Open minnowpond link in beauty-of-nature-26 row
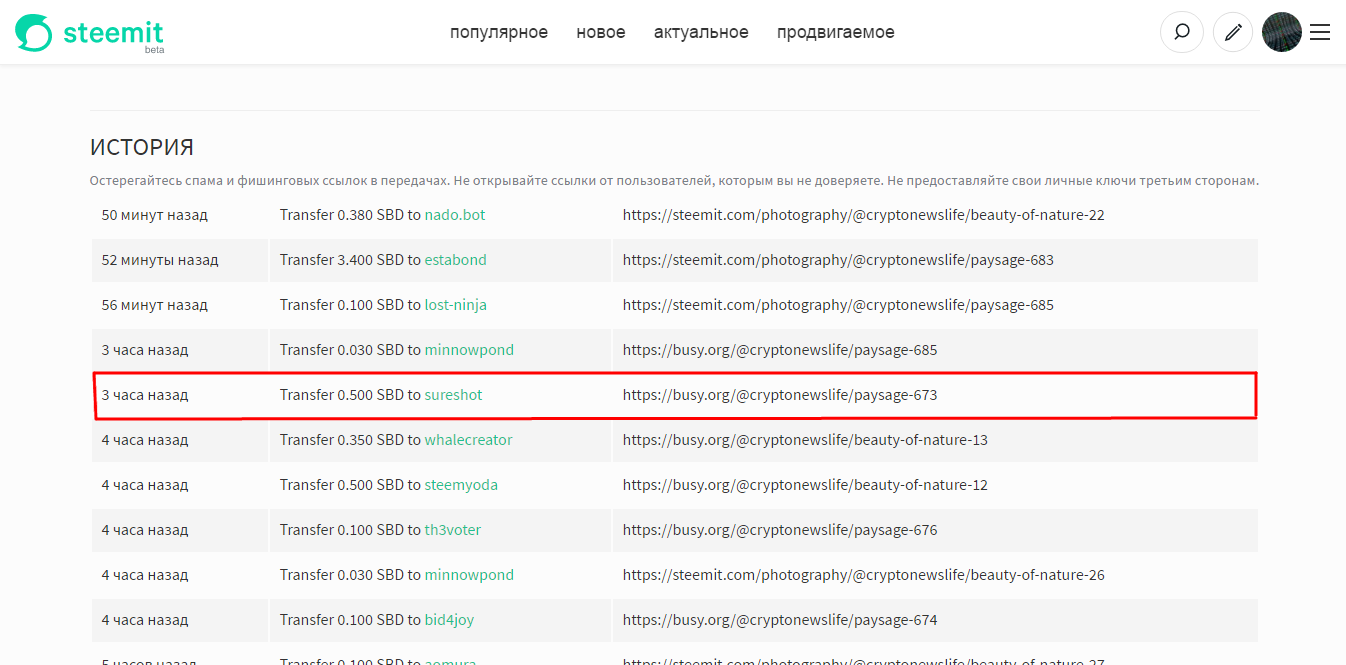The height and width of the screenshot is (665, 1346). tap(469, 575)
